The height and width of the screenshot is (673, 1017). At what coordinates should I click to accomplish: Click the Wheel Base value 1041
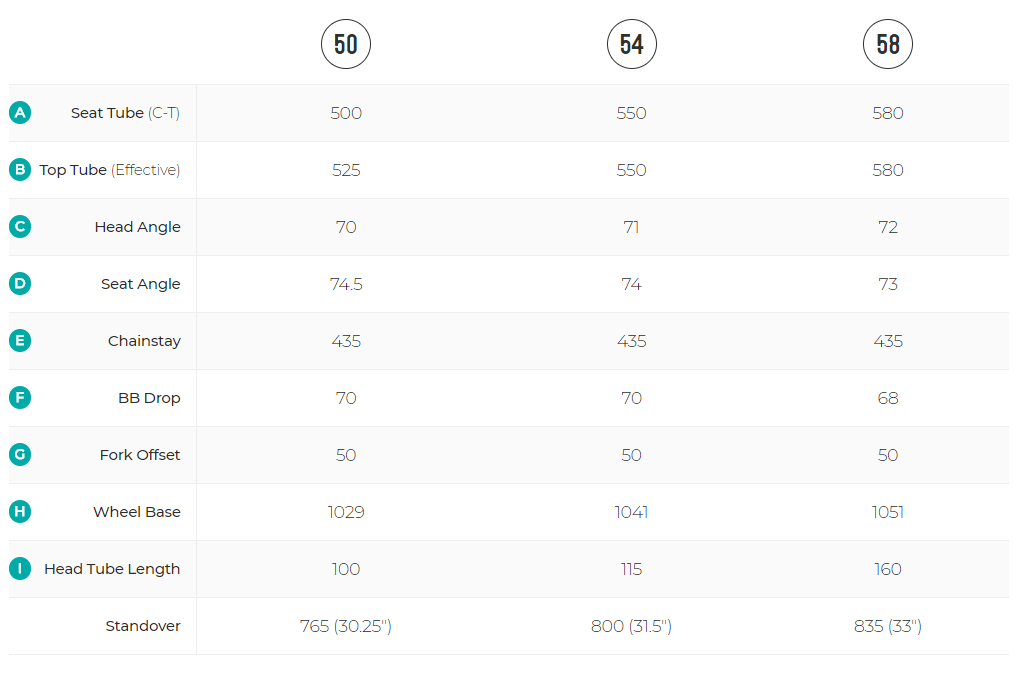click(632, 512)
